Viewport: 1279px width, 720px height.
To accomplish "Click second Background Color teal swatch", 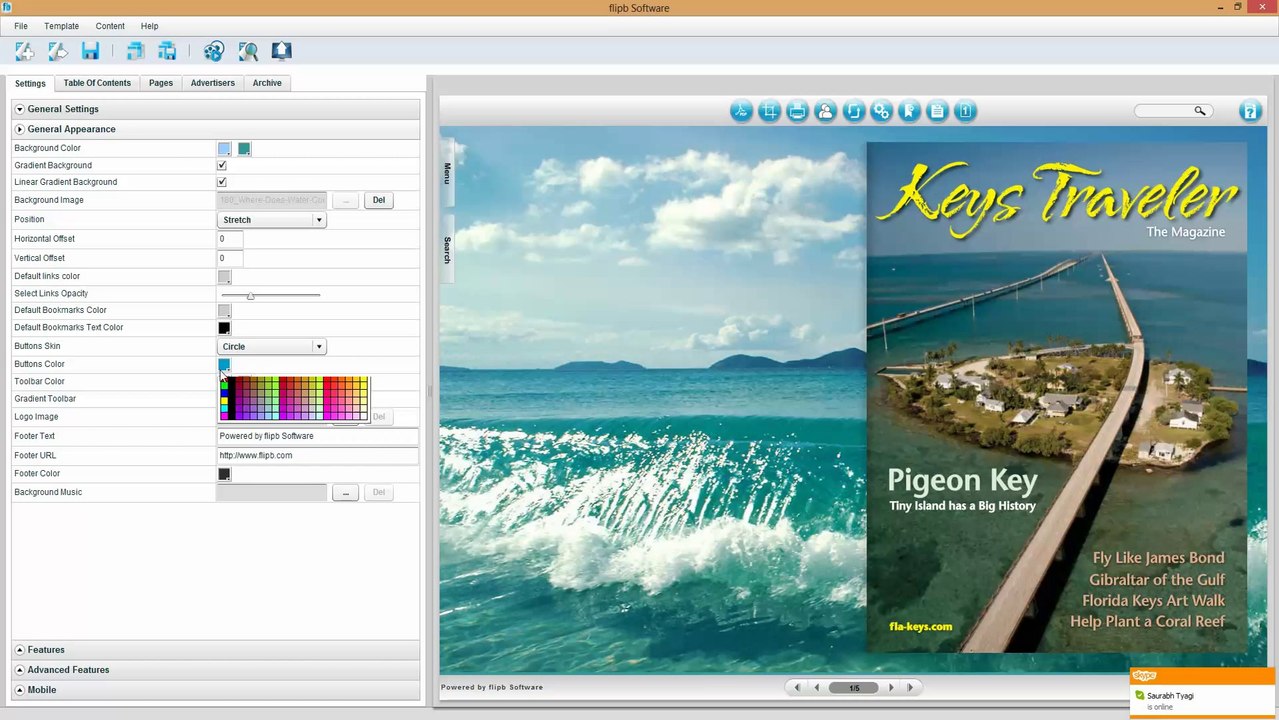I will (244, 149).
